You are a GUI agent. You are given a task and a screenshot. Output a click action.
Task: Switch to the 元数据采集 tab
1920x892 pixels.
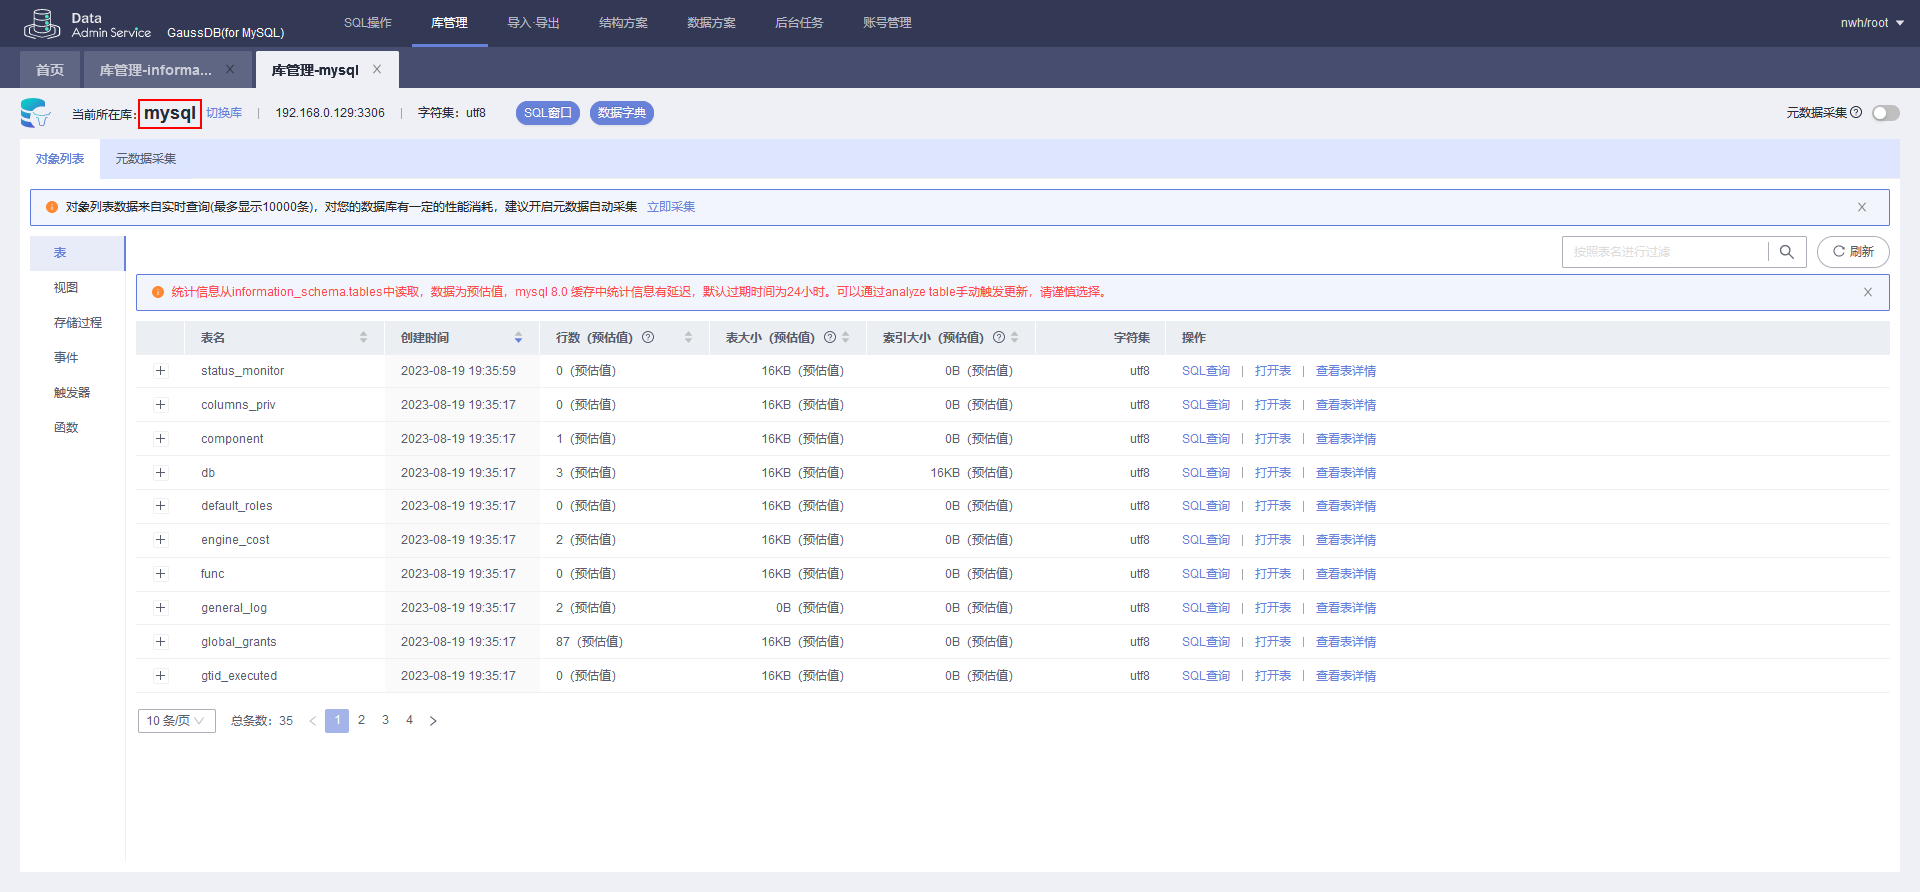click(146, 159)
